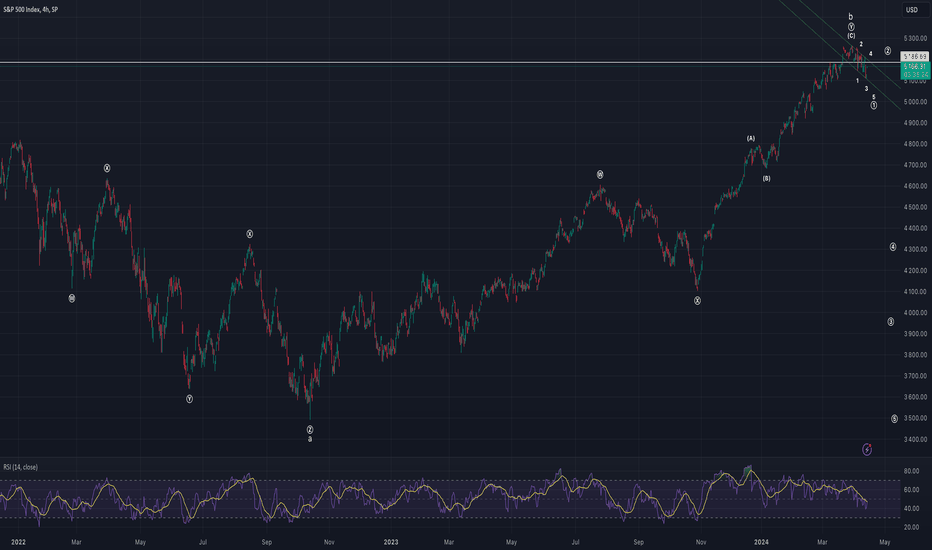Select circled Y label under the 'b' label

click(x=851, y=27)
